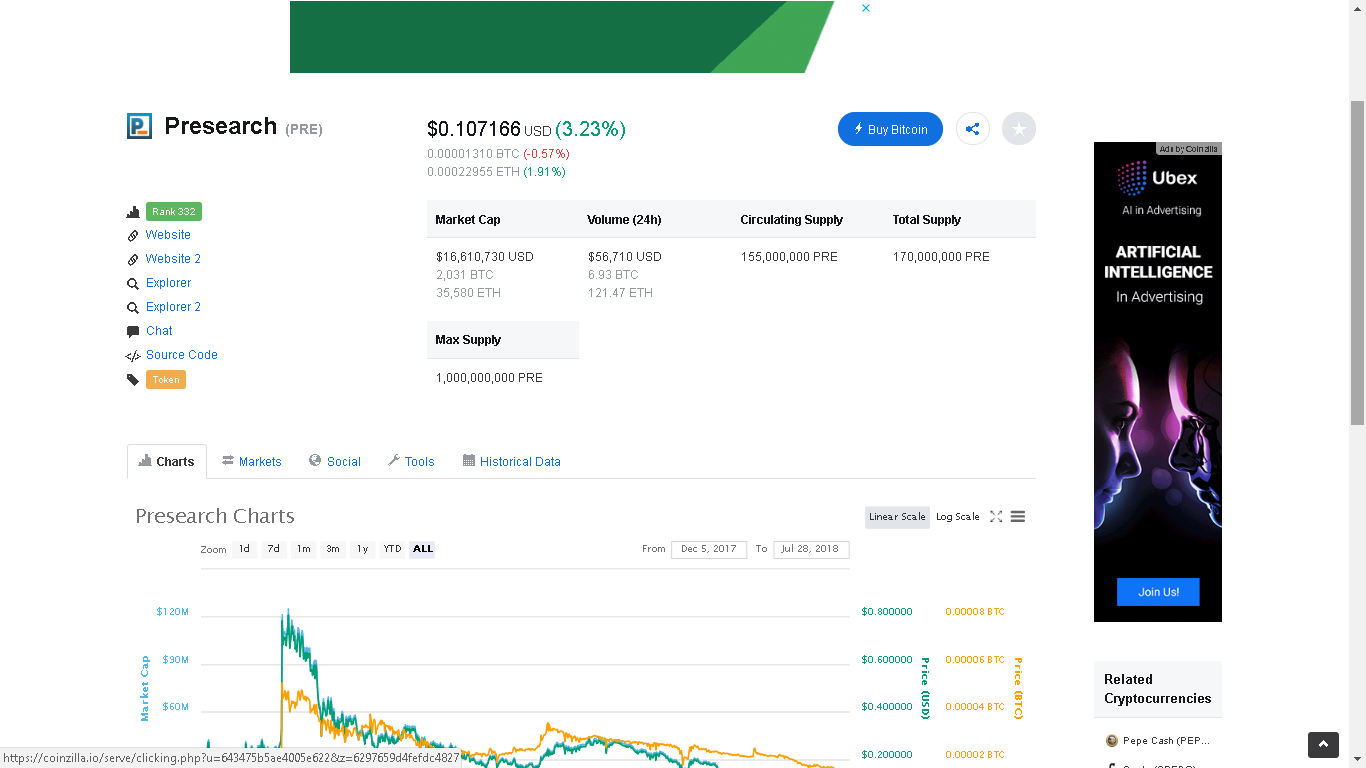Viewport: 1366px width, 768px height.
Task: Set chart zoom to 3m
Action: click(333, 549)
